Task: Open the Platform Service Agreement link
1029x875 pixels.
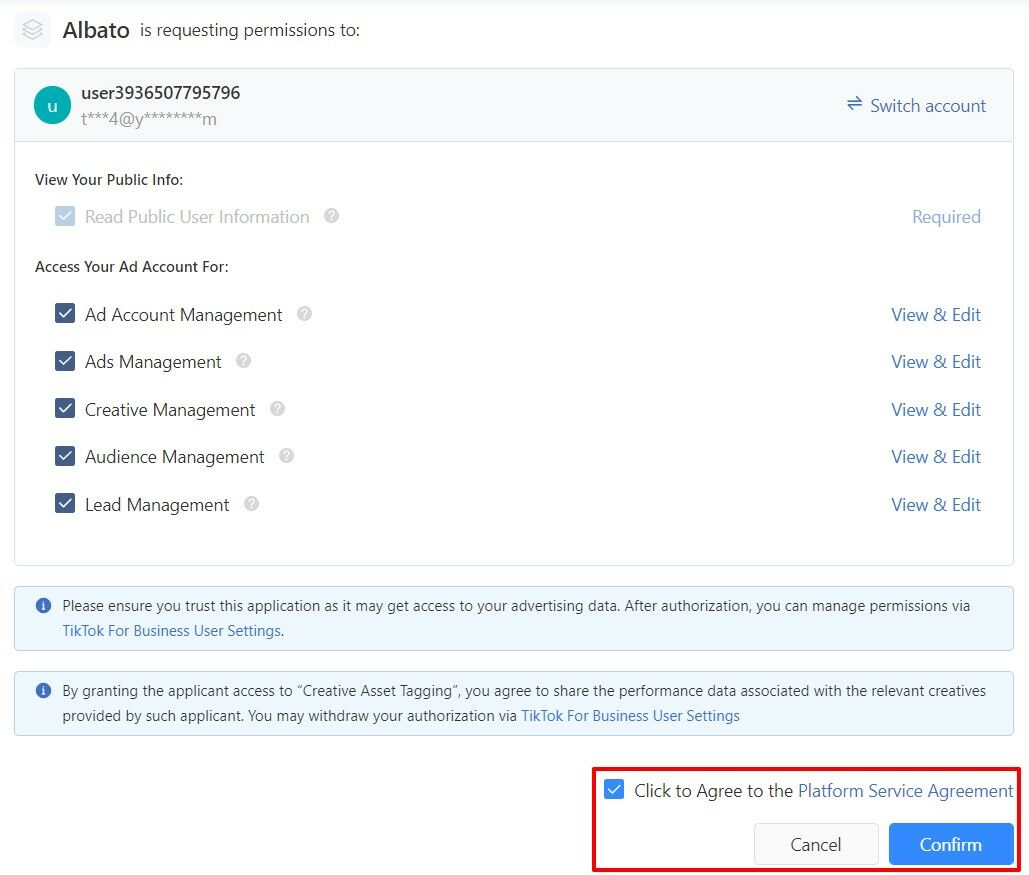Action: [905, 791]
